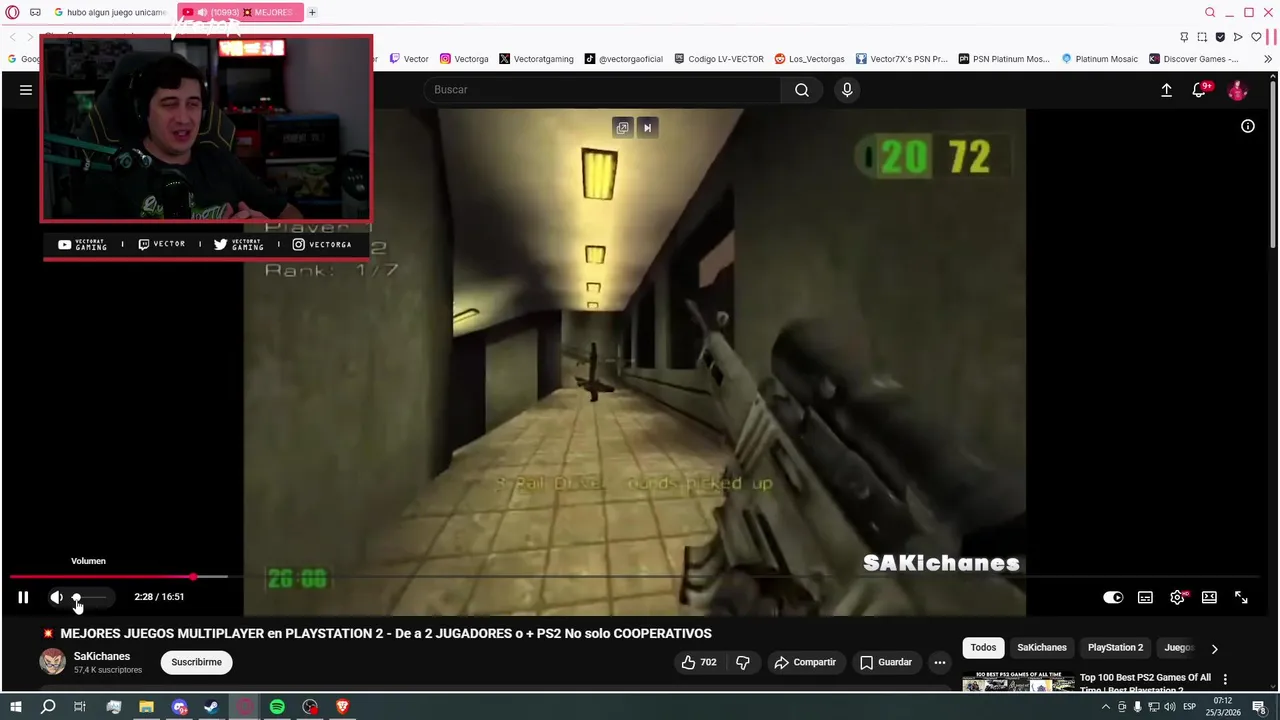The width and height of the screenshot is (1280, 720).
Task: Open a new browser tab with plus
Action: click(x=312, y=12)
